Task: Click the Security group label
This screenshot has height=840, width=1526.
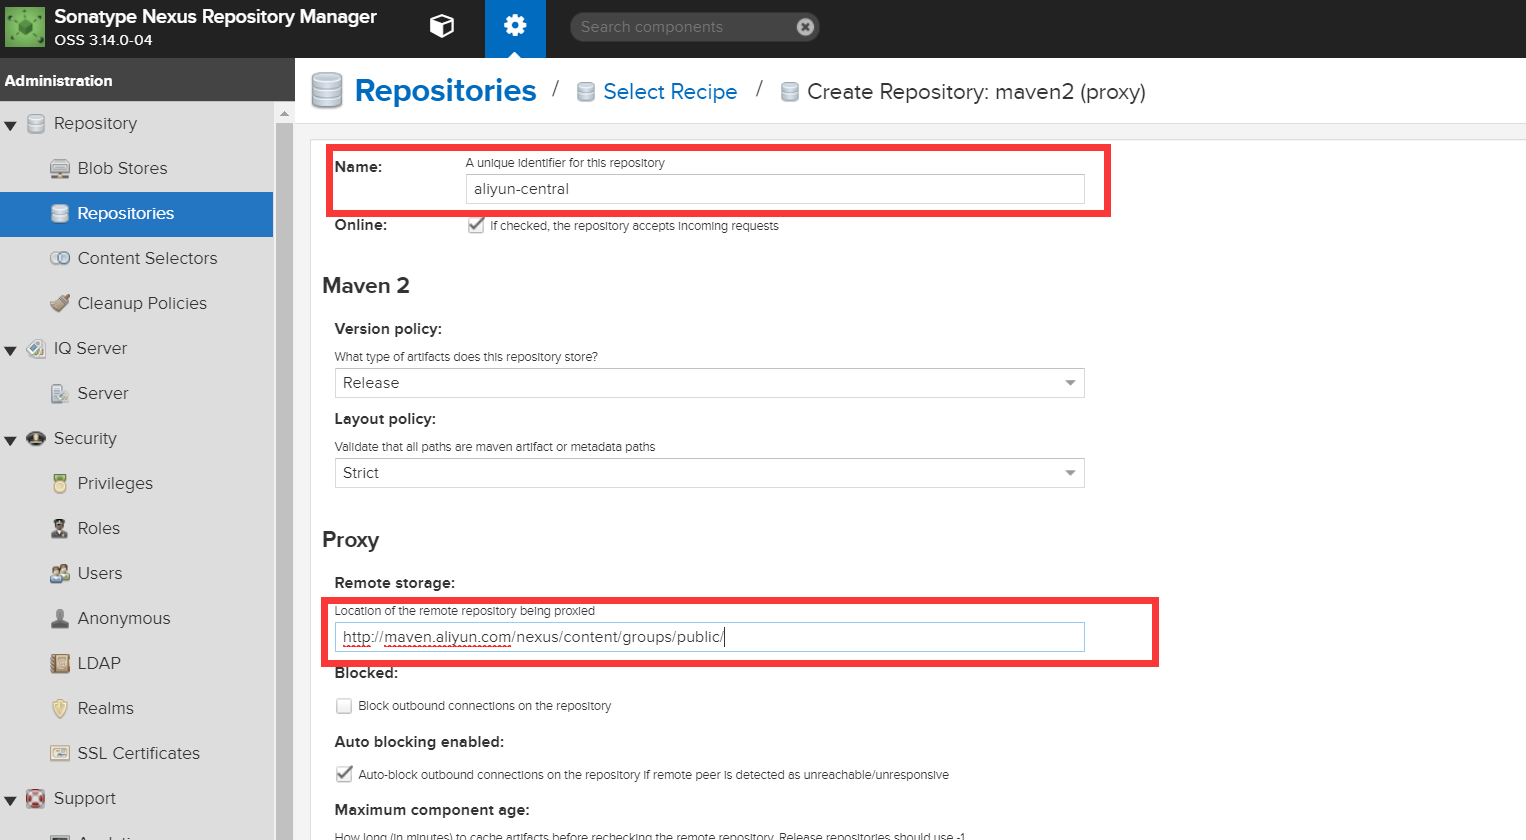Action: (x=85, y=438)
